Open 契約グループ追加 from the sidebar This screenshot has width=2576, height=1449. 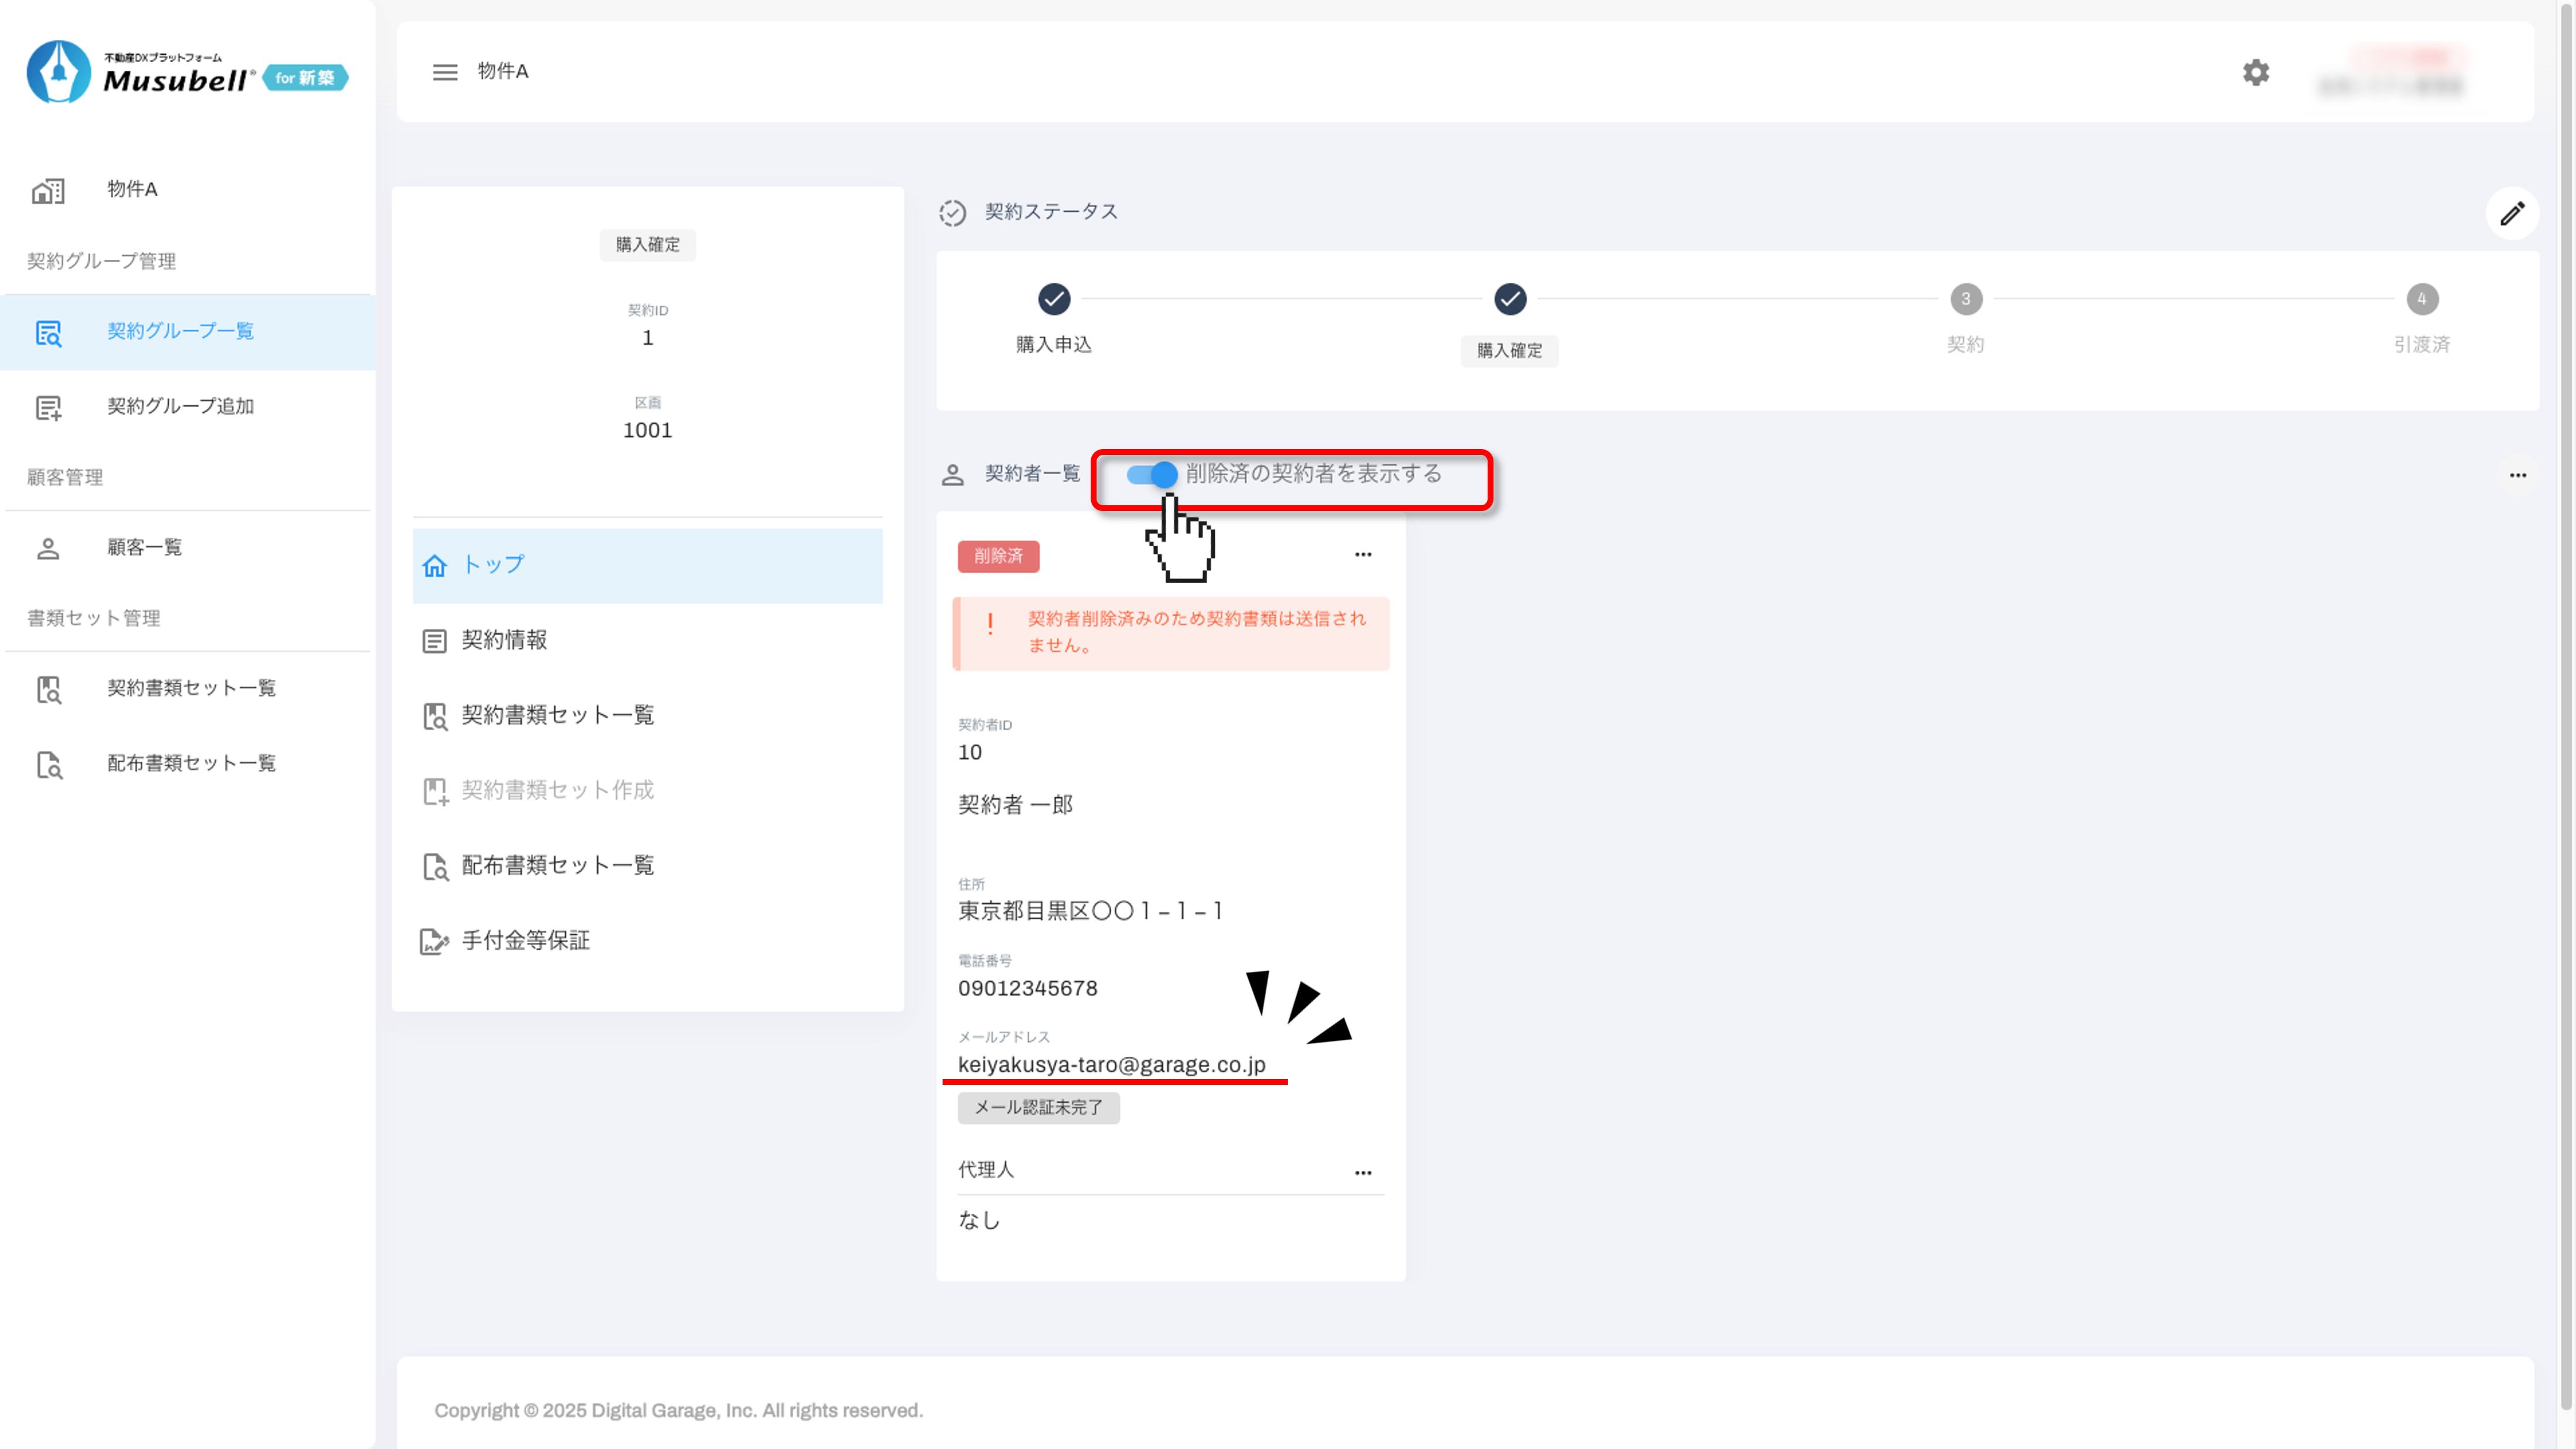(x=180, y=406)
